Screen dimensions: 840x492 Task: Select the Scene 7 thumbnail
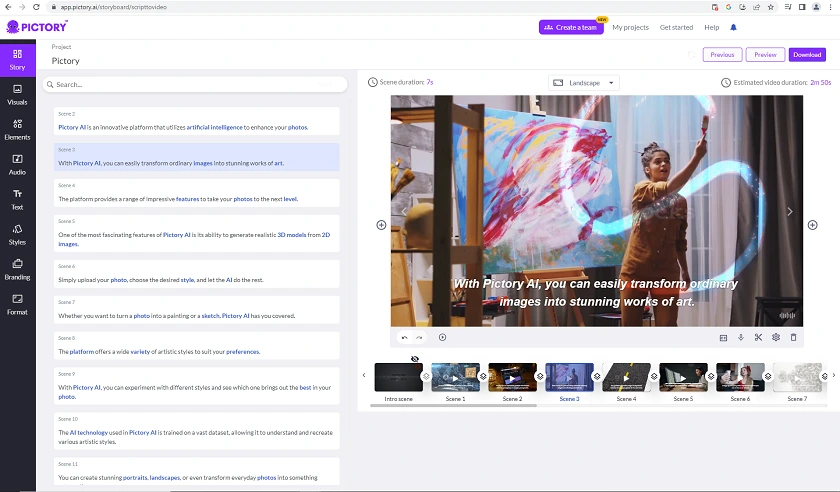click(x=797, y=377)
